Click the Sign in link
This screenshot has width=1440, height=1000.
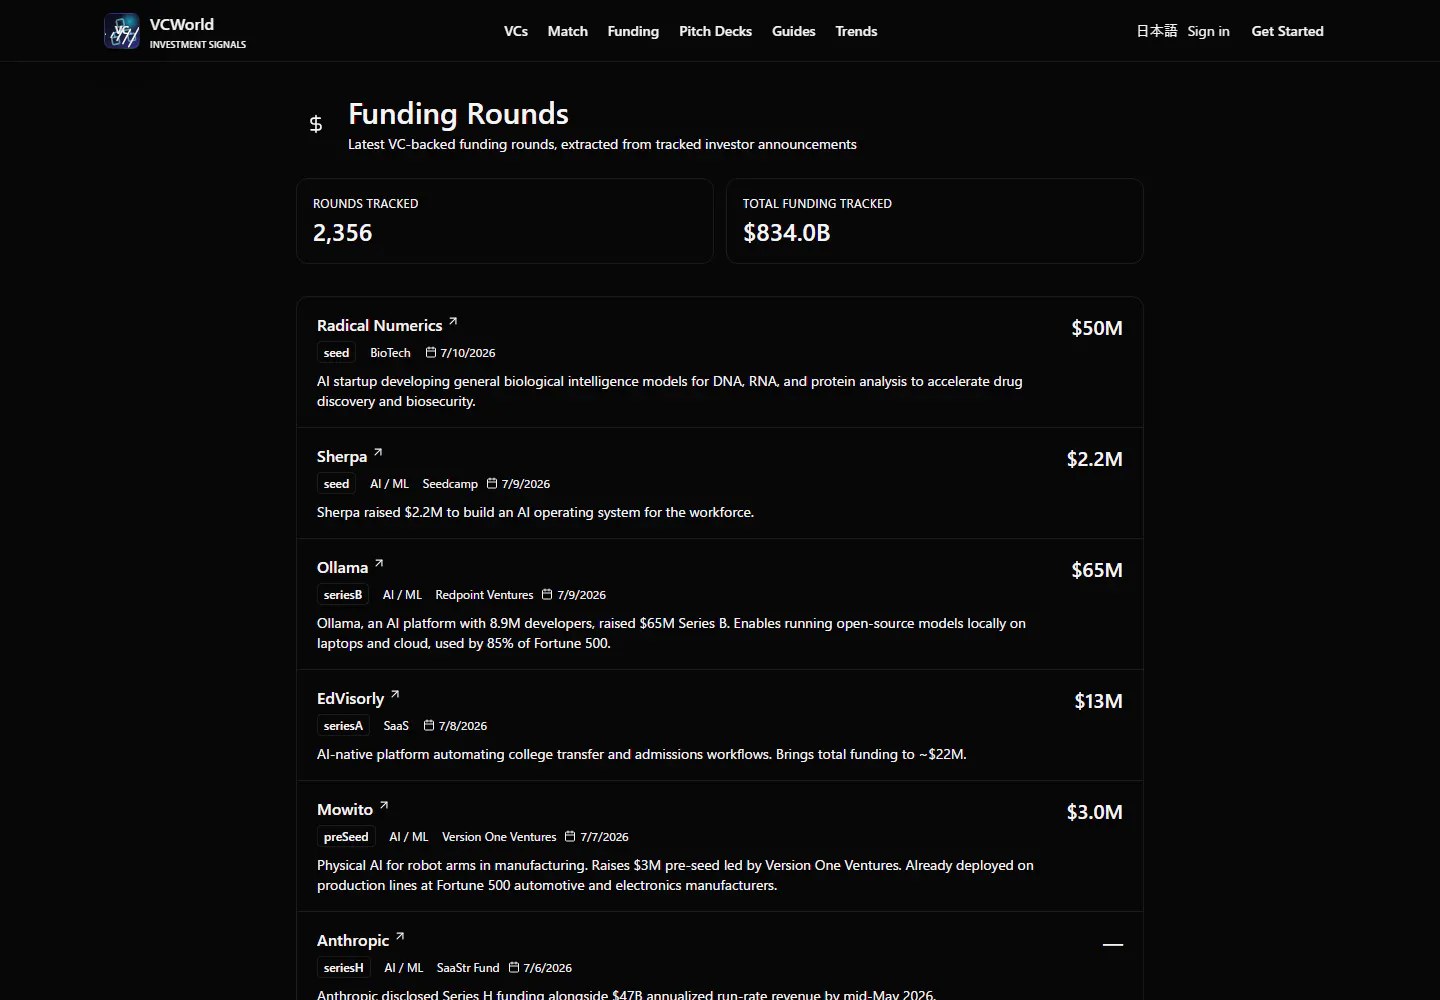[1208, 31]
